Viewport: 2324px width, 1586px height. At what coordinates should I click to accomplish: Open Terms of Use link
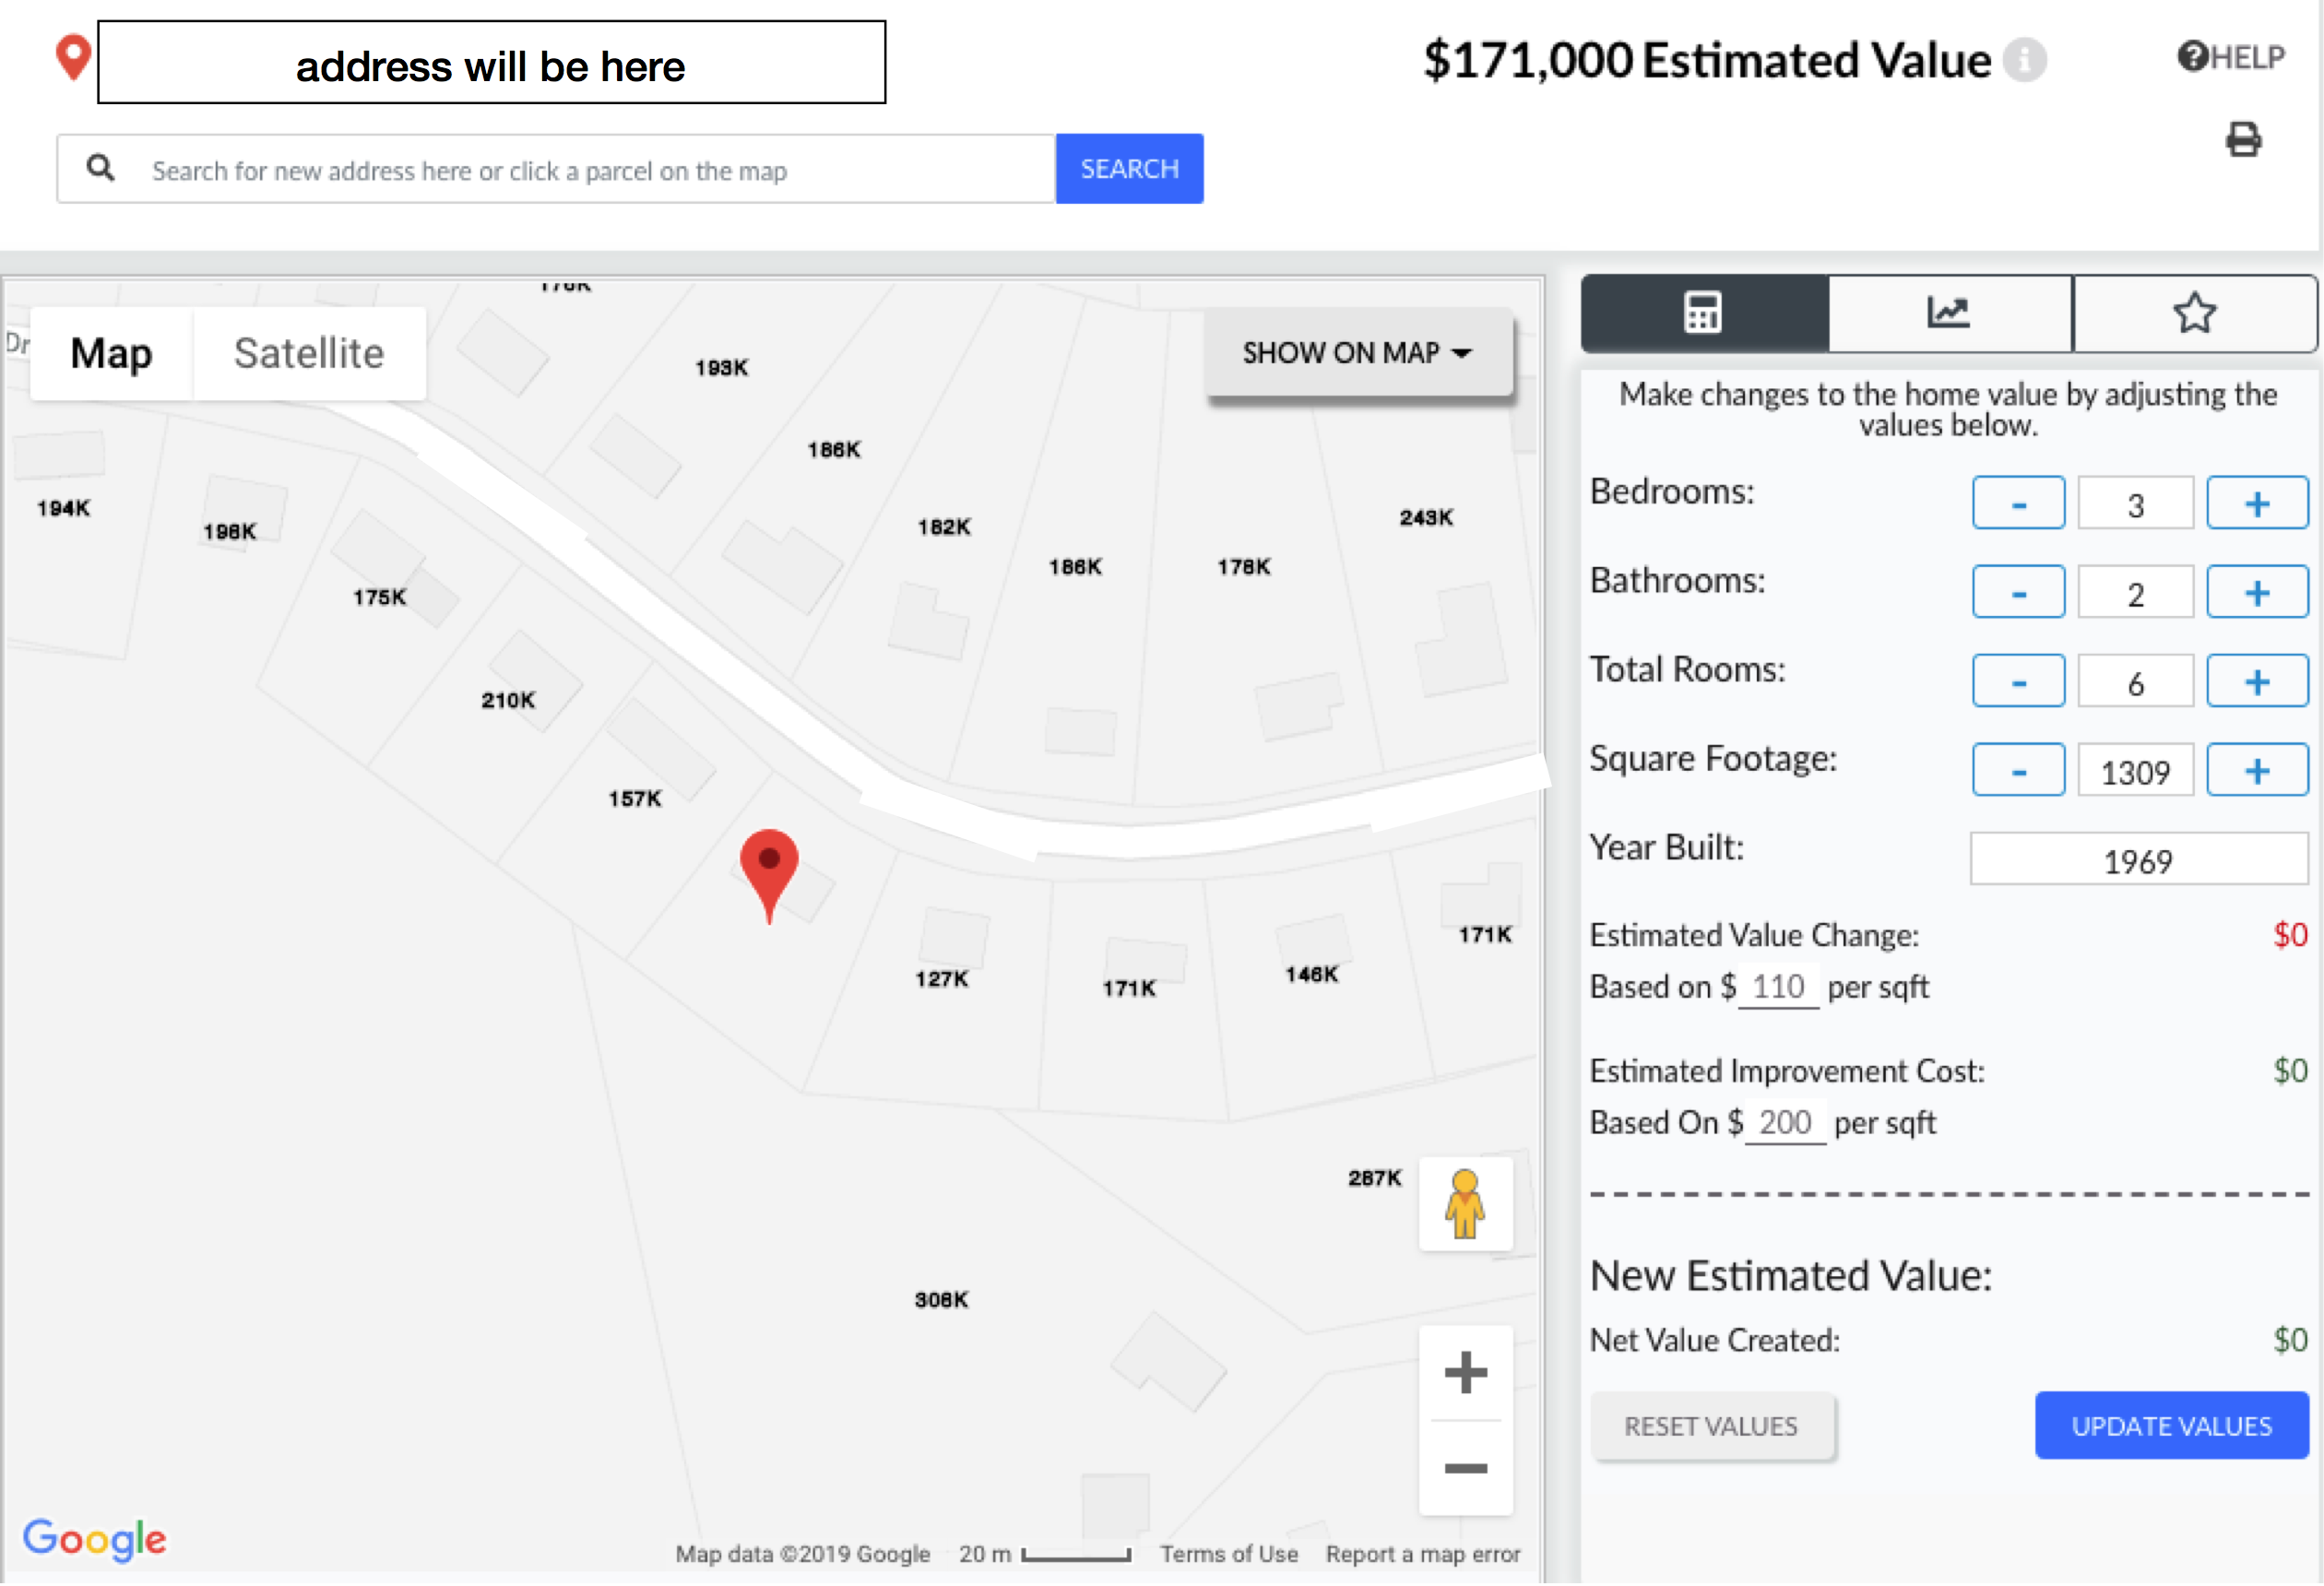pyautogui.click(x=1229, y=1555)
